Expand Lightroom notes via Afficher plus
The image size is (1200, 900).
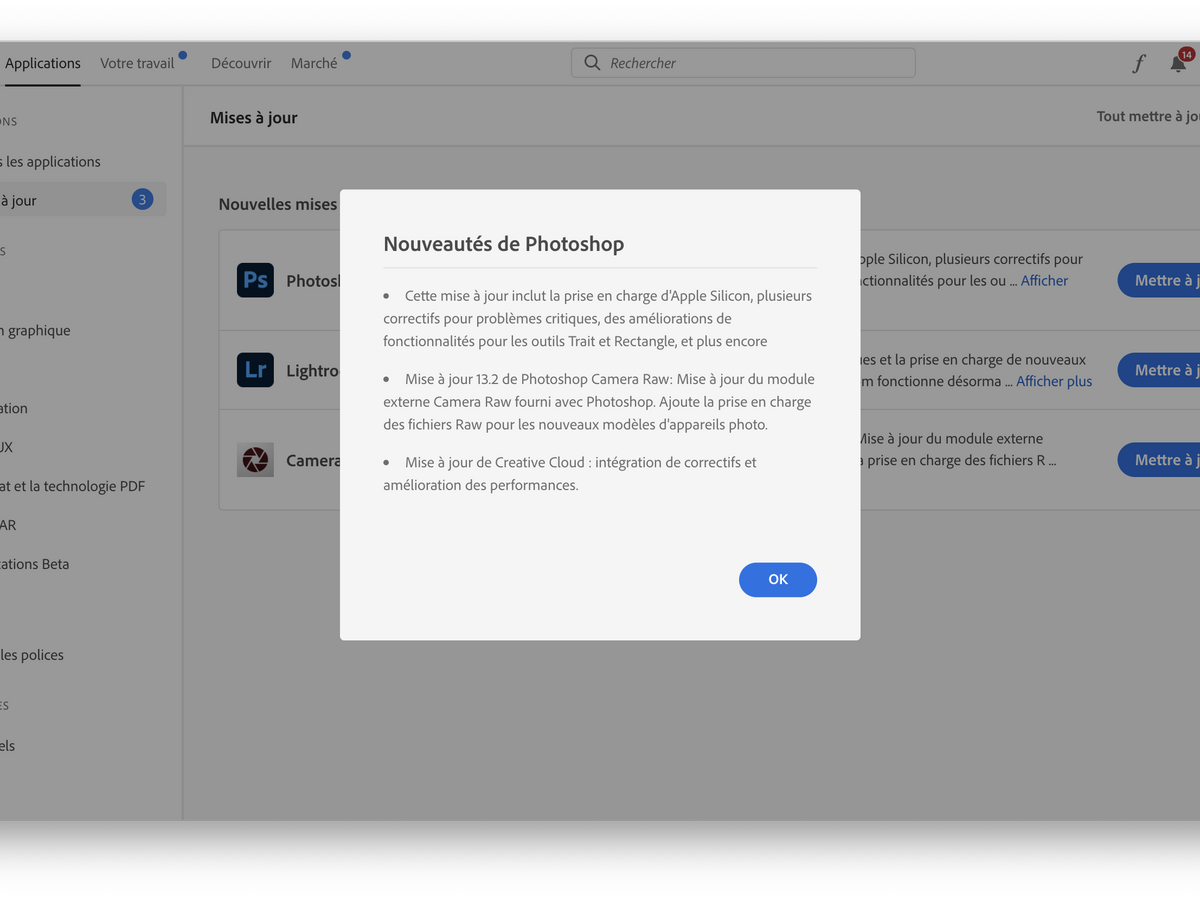pos(1053,381)
